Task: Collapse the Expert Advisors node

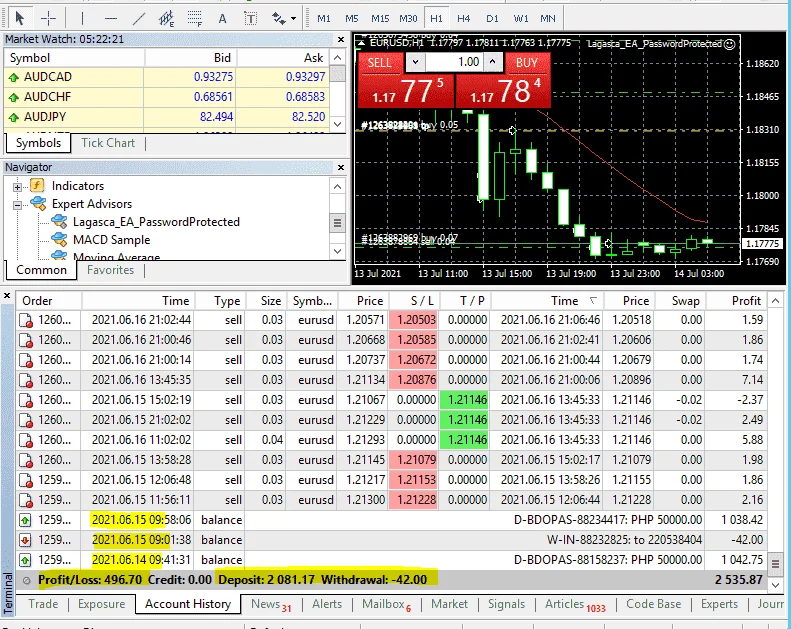Action: pyautogui.click(x=17, y=205)
